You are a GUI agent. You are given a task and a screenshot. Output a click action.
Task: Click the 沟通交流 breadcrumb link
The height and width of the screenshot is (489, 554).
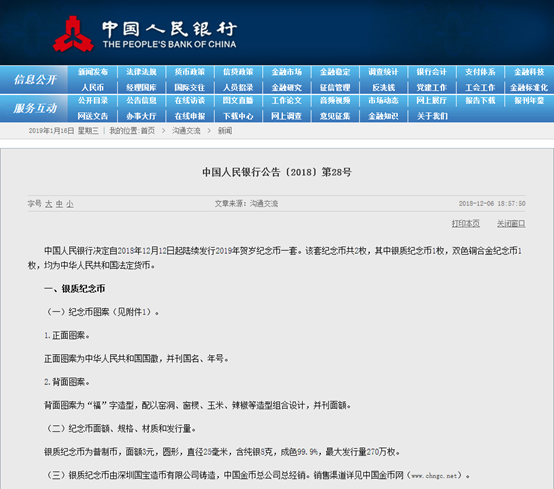pyautogui.click(x=186, y=131)
